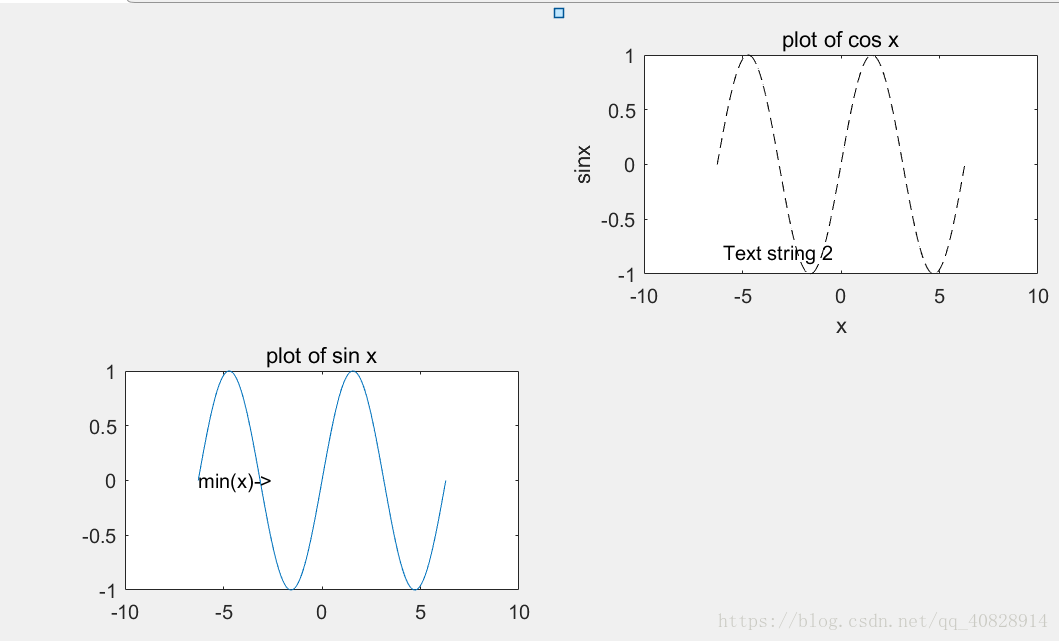
Task: Select the "x" axis label below cos plot
Action: (x=841, y=327)
